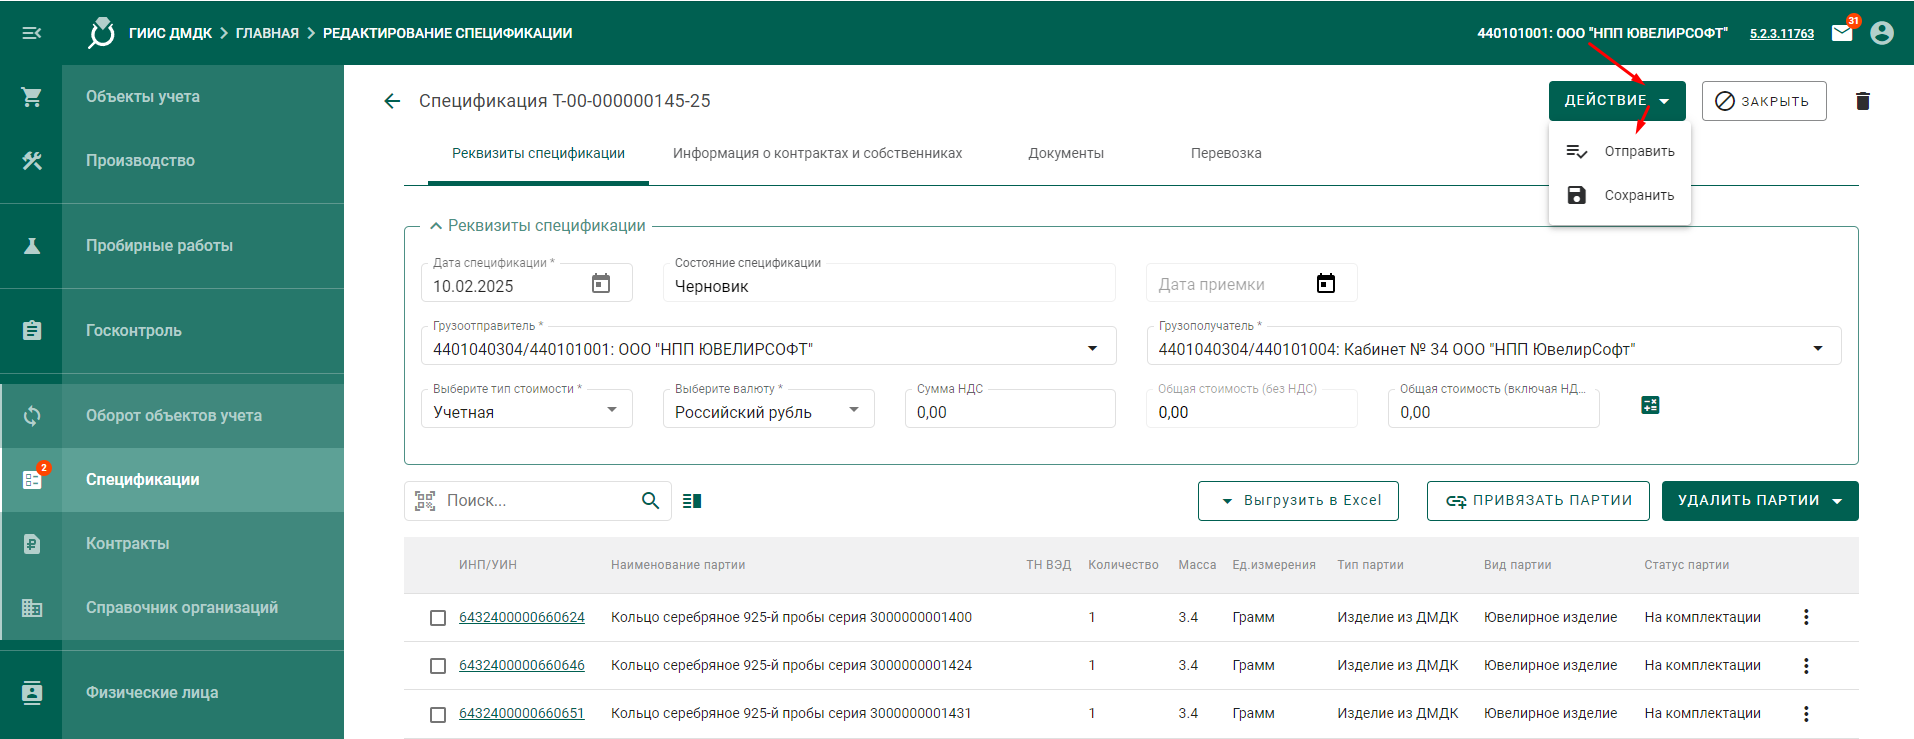This screenshot has height=739, width=1914.
Task: Click into the Поиск search field
Action: [x=538, y=501]
